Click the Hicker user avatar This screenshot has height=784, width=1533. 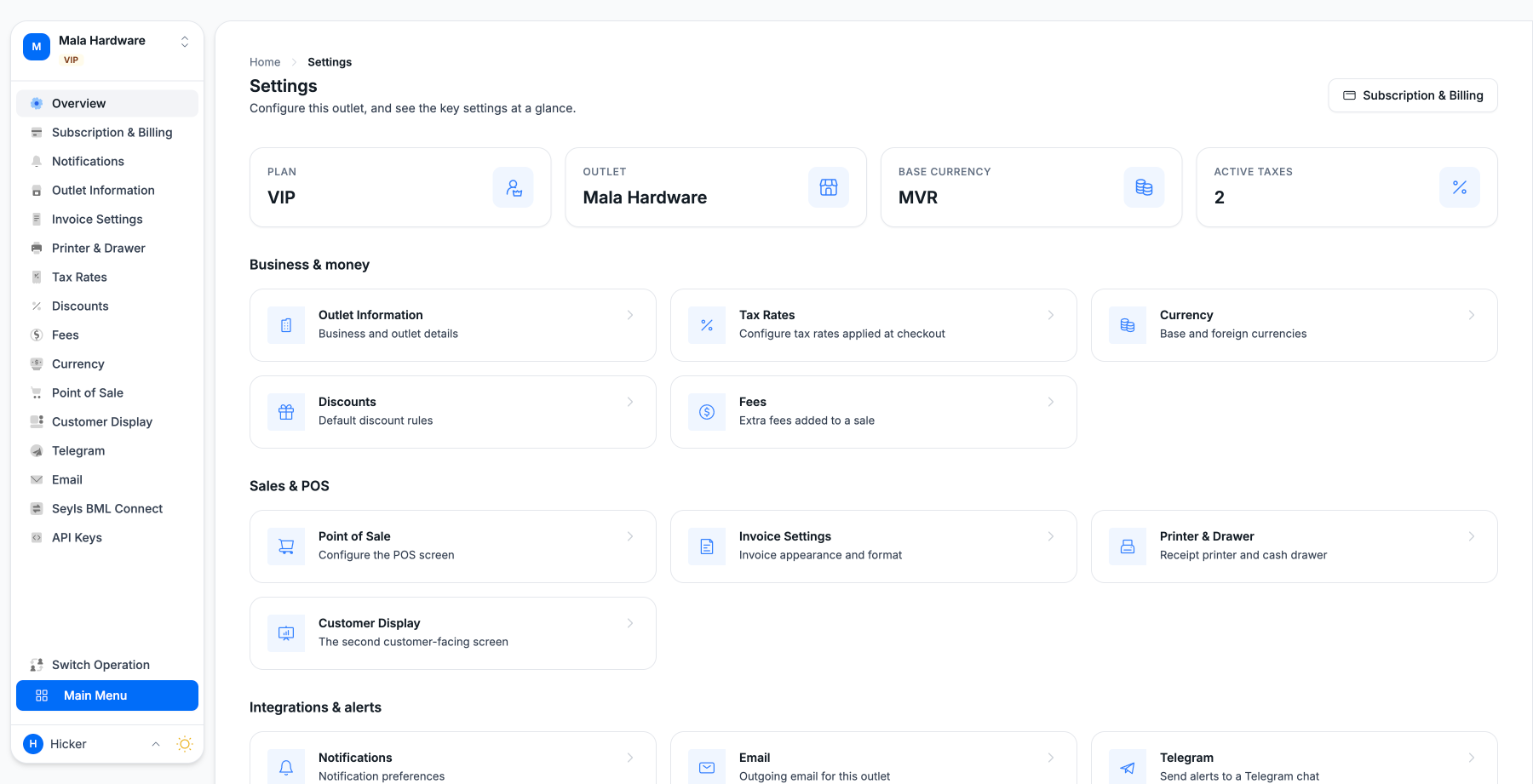coord(33,744)
